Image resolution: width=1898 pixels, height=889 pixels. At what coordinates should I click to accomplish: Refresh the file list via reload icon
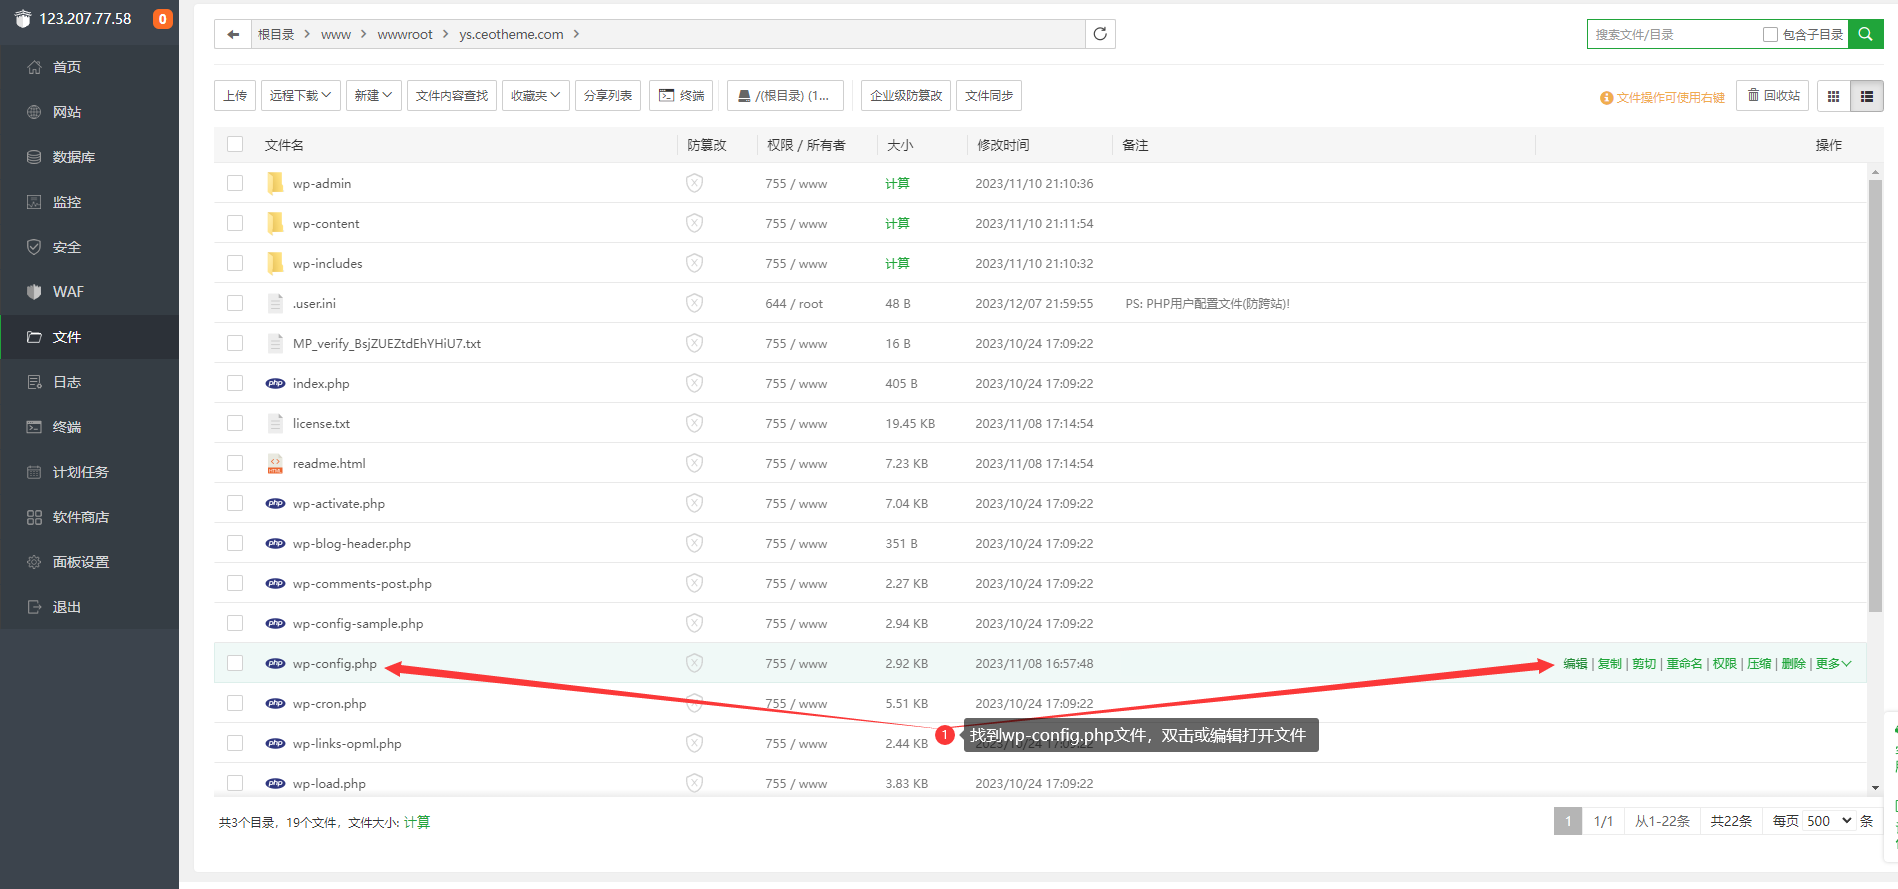point(1100,34)
